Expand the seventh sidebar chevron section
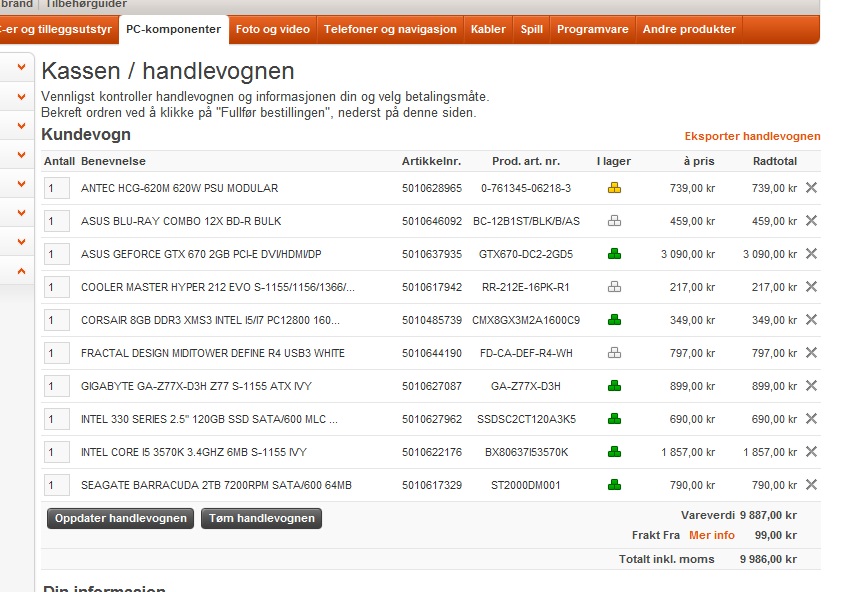This screenshot has width=853, height=592. [21, 242]
